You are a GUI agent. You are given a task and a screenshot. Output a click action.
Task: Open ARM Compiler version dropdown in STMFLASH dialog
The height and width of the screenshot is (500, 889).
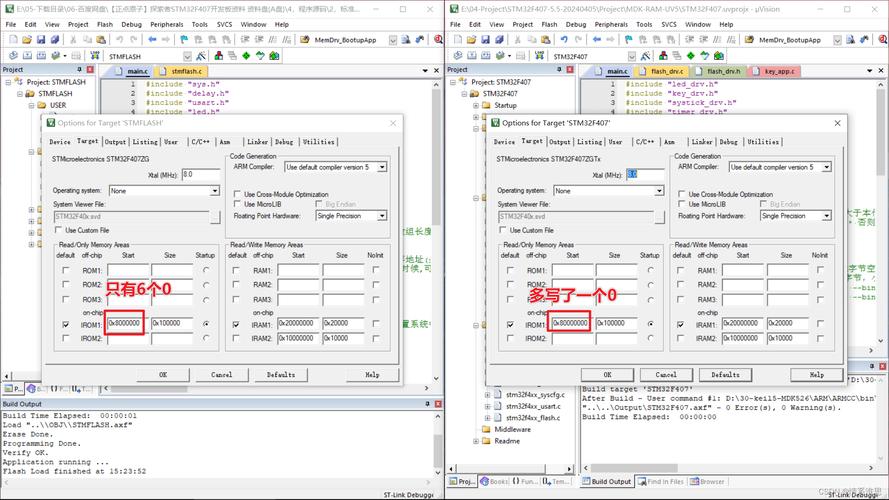pyautogui.click(x=382, y=167)
